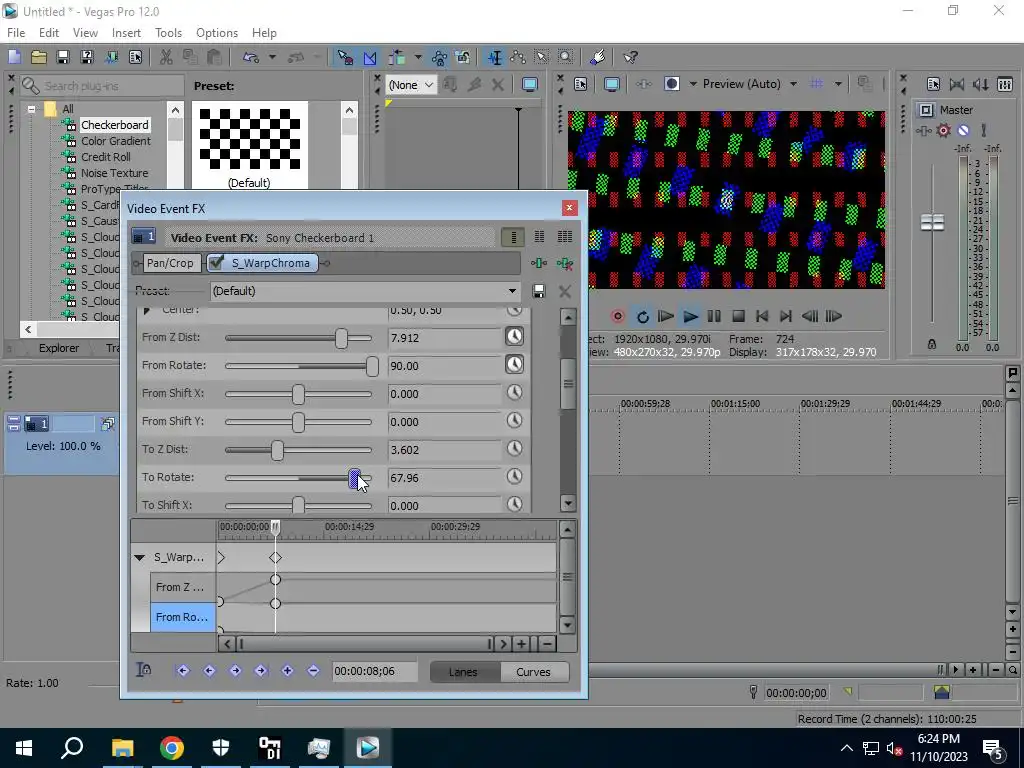Click the Master volume fader
Screen dimensions: 1024x768
(932, 222)
